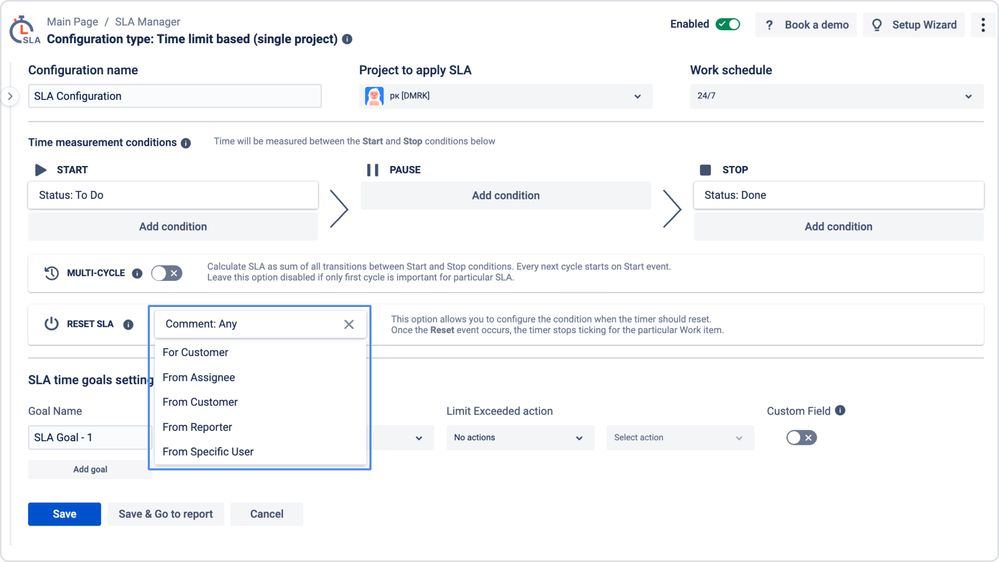
Task: Click the Multi-cycle info icon
Action: [137, 273]
